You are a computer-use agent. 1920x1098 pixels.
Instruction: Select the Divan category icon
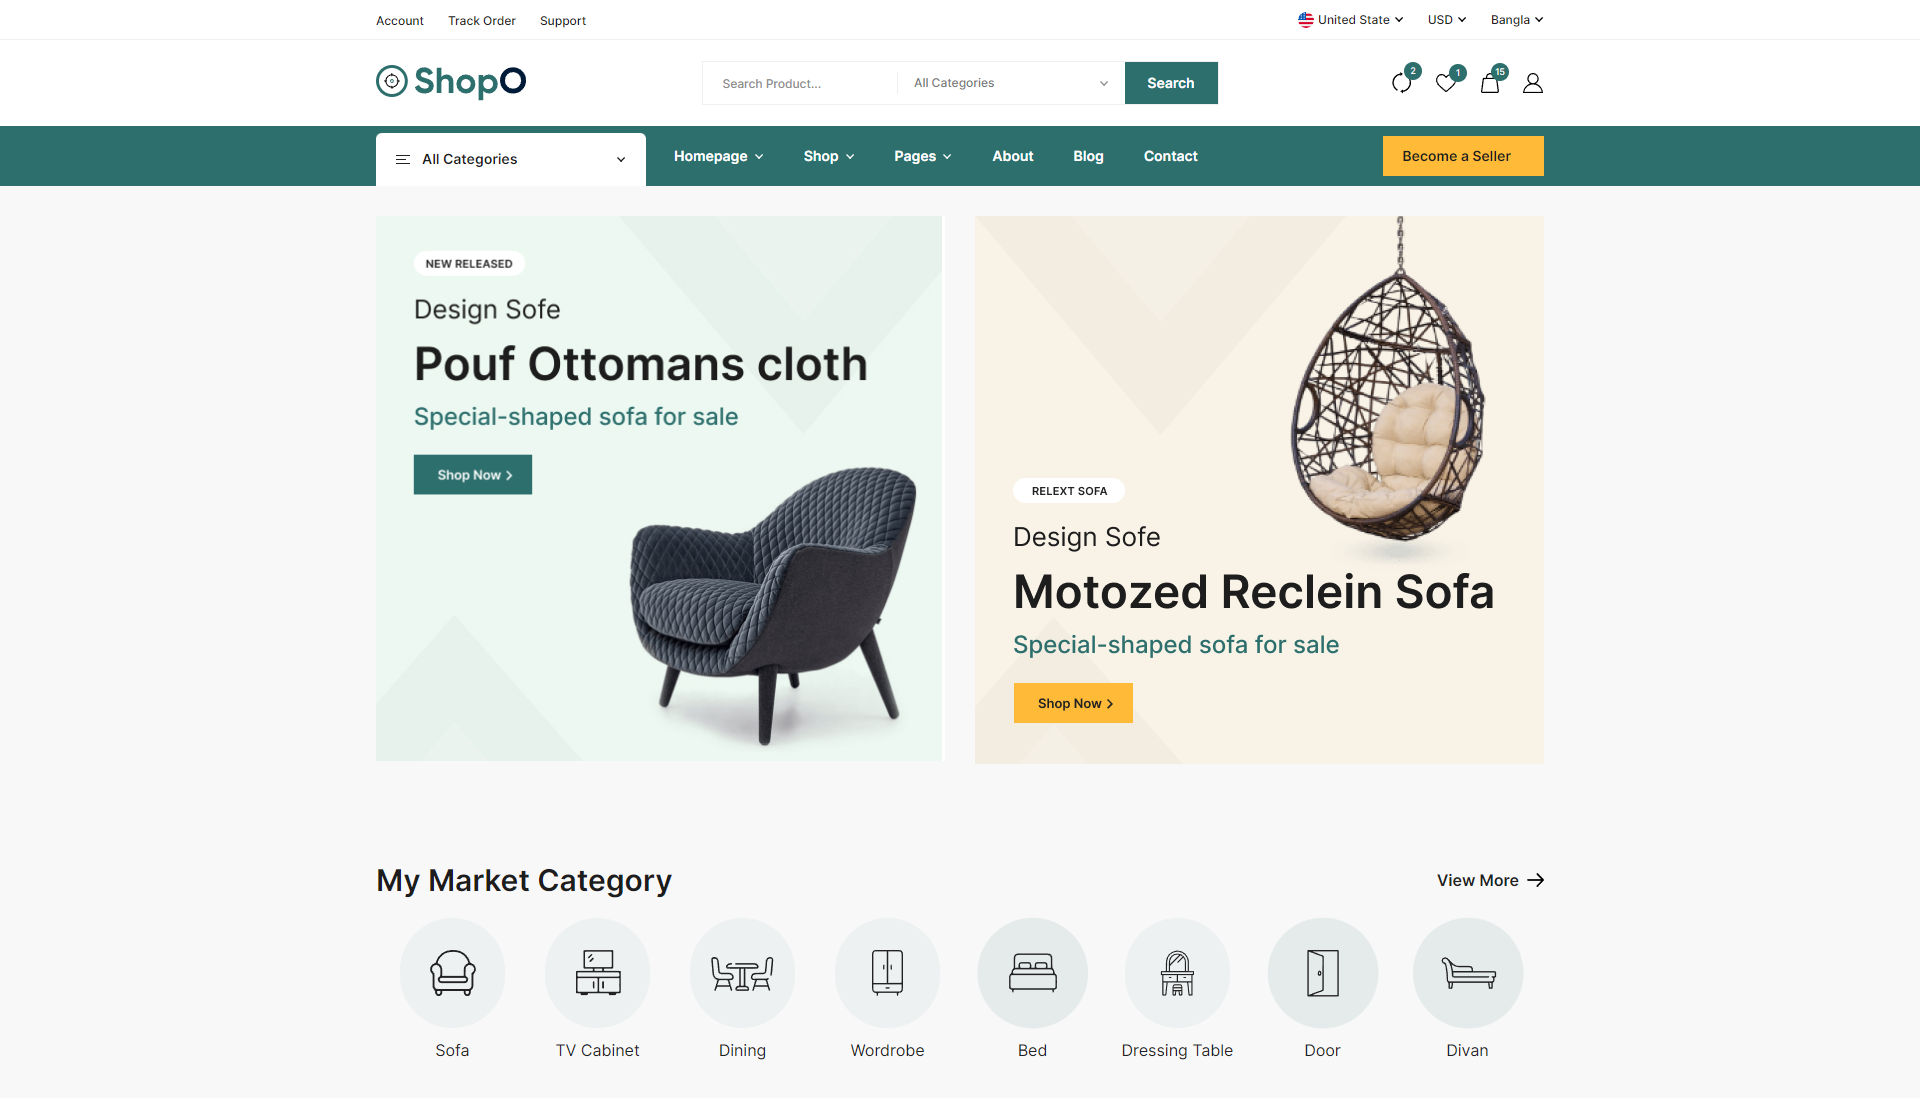click(x=1468, y=972)
